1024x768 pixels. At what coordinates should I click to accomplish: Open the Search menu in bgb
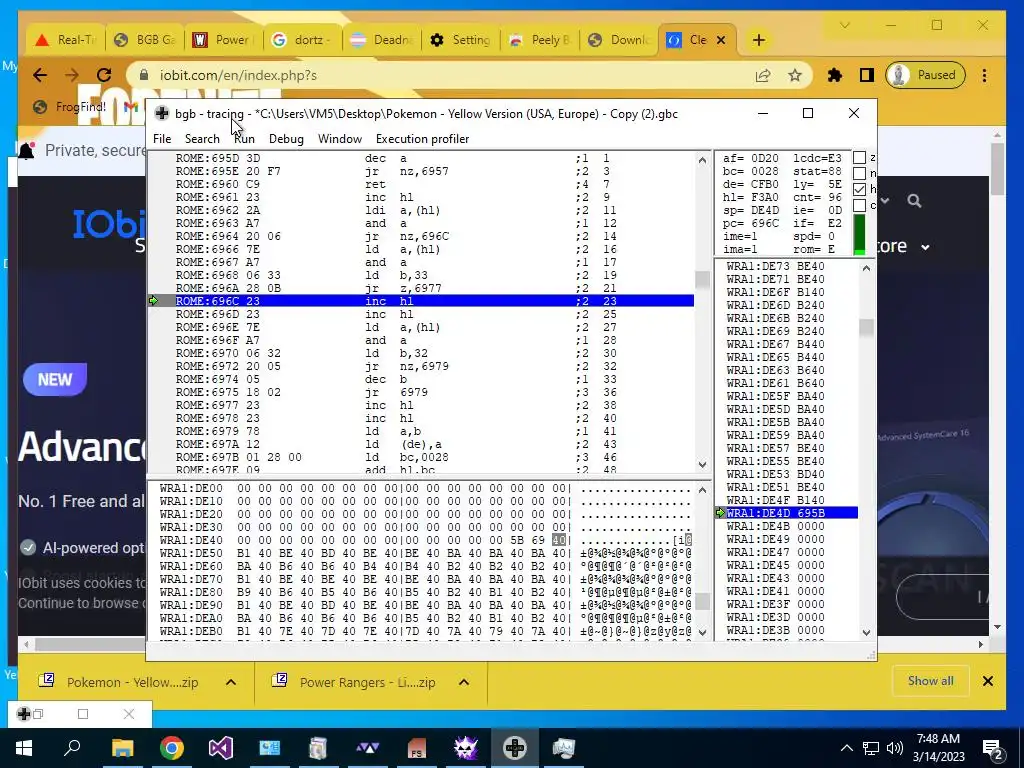point(202,138)
